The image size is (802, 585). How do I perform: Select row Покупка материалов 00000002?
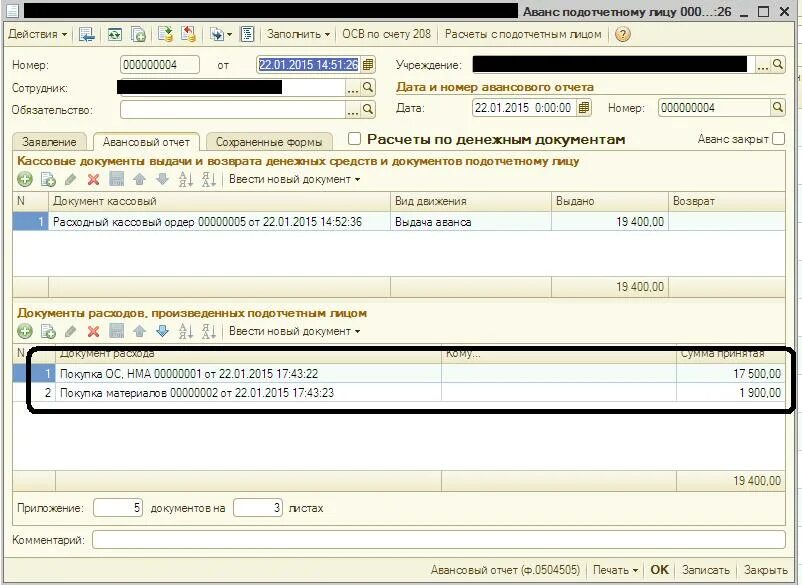click(x=399, y=393)
